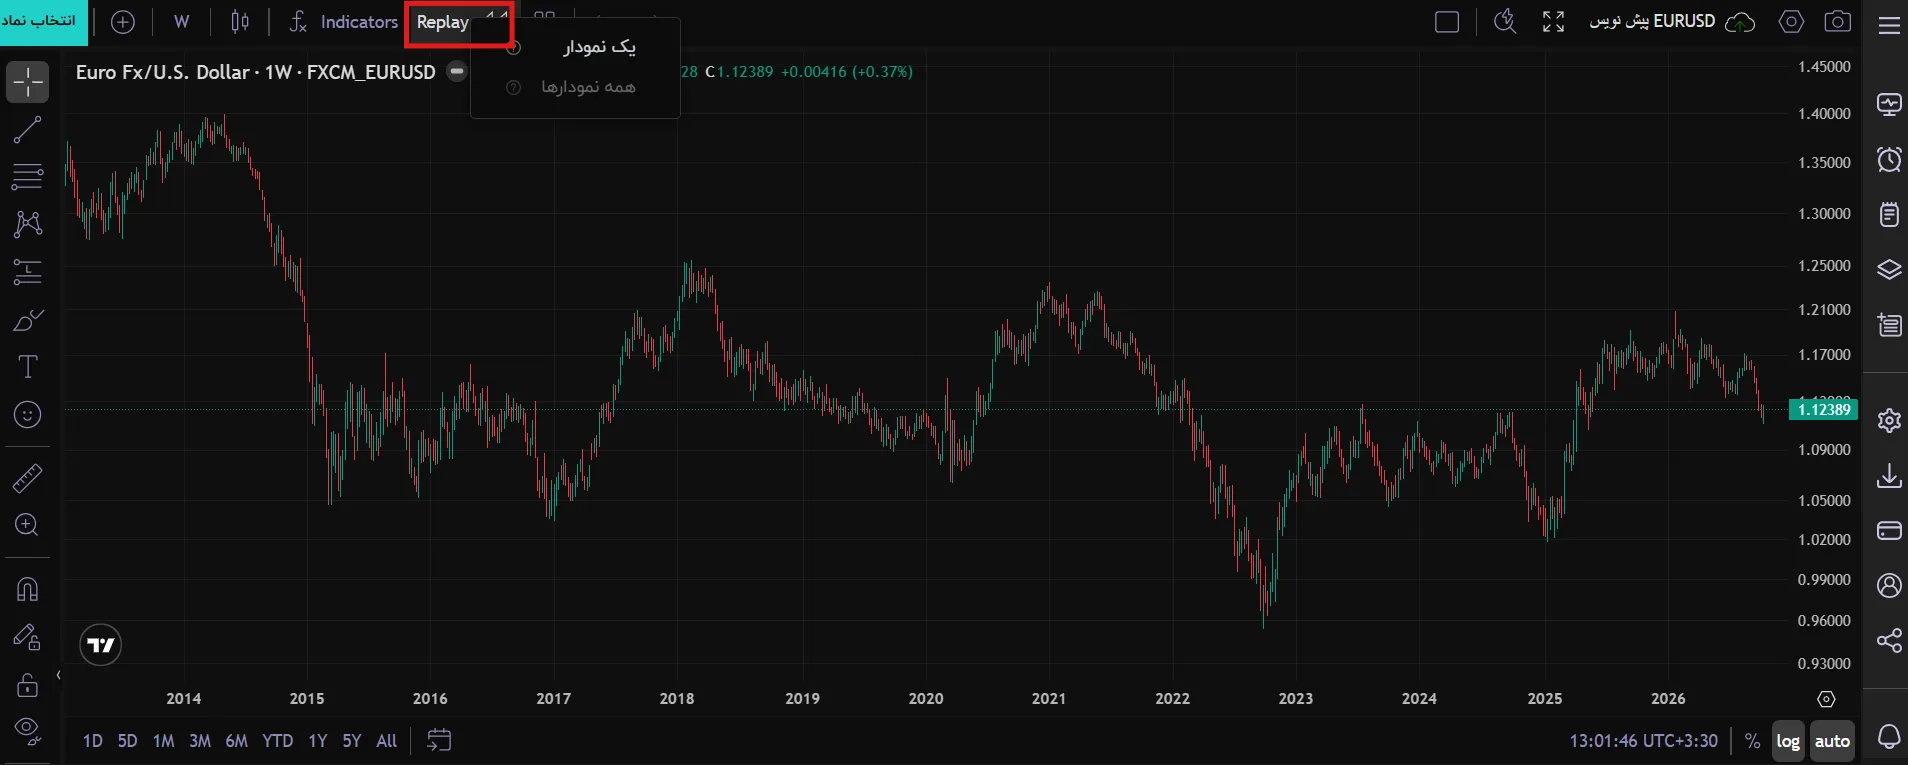
Task: Open the alerts clock panel
Action: coord(1889,160)
